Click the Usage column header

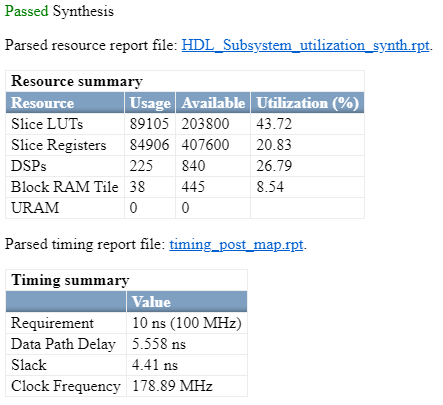click(150, 103)
